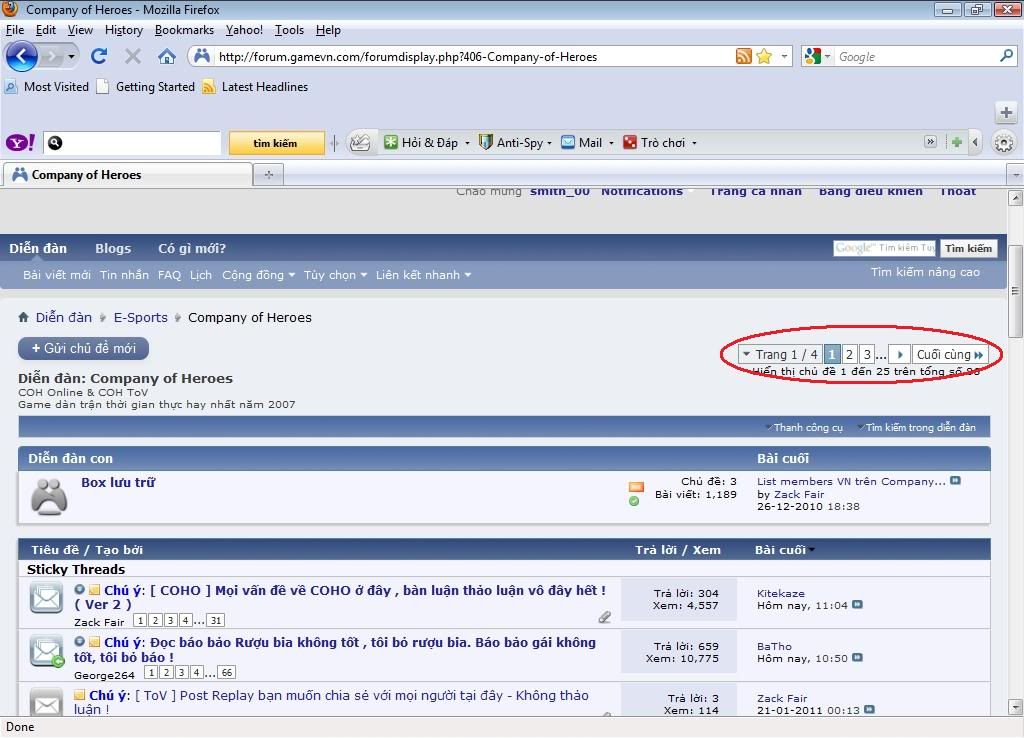Open Hỏi & Đáp Yahoo toolbar item
The height and width of the screenshot is (738, 1024).
point(426,142)
